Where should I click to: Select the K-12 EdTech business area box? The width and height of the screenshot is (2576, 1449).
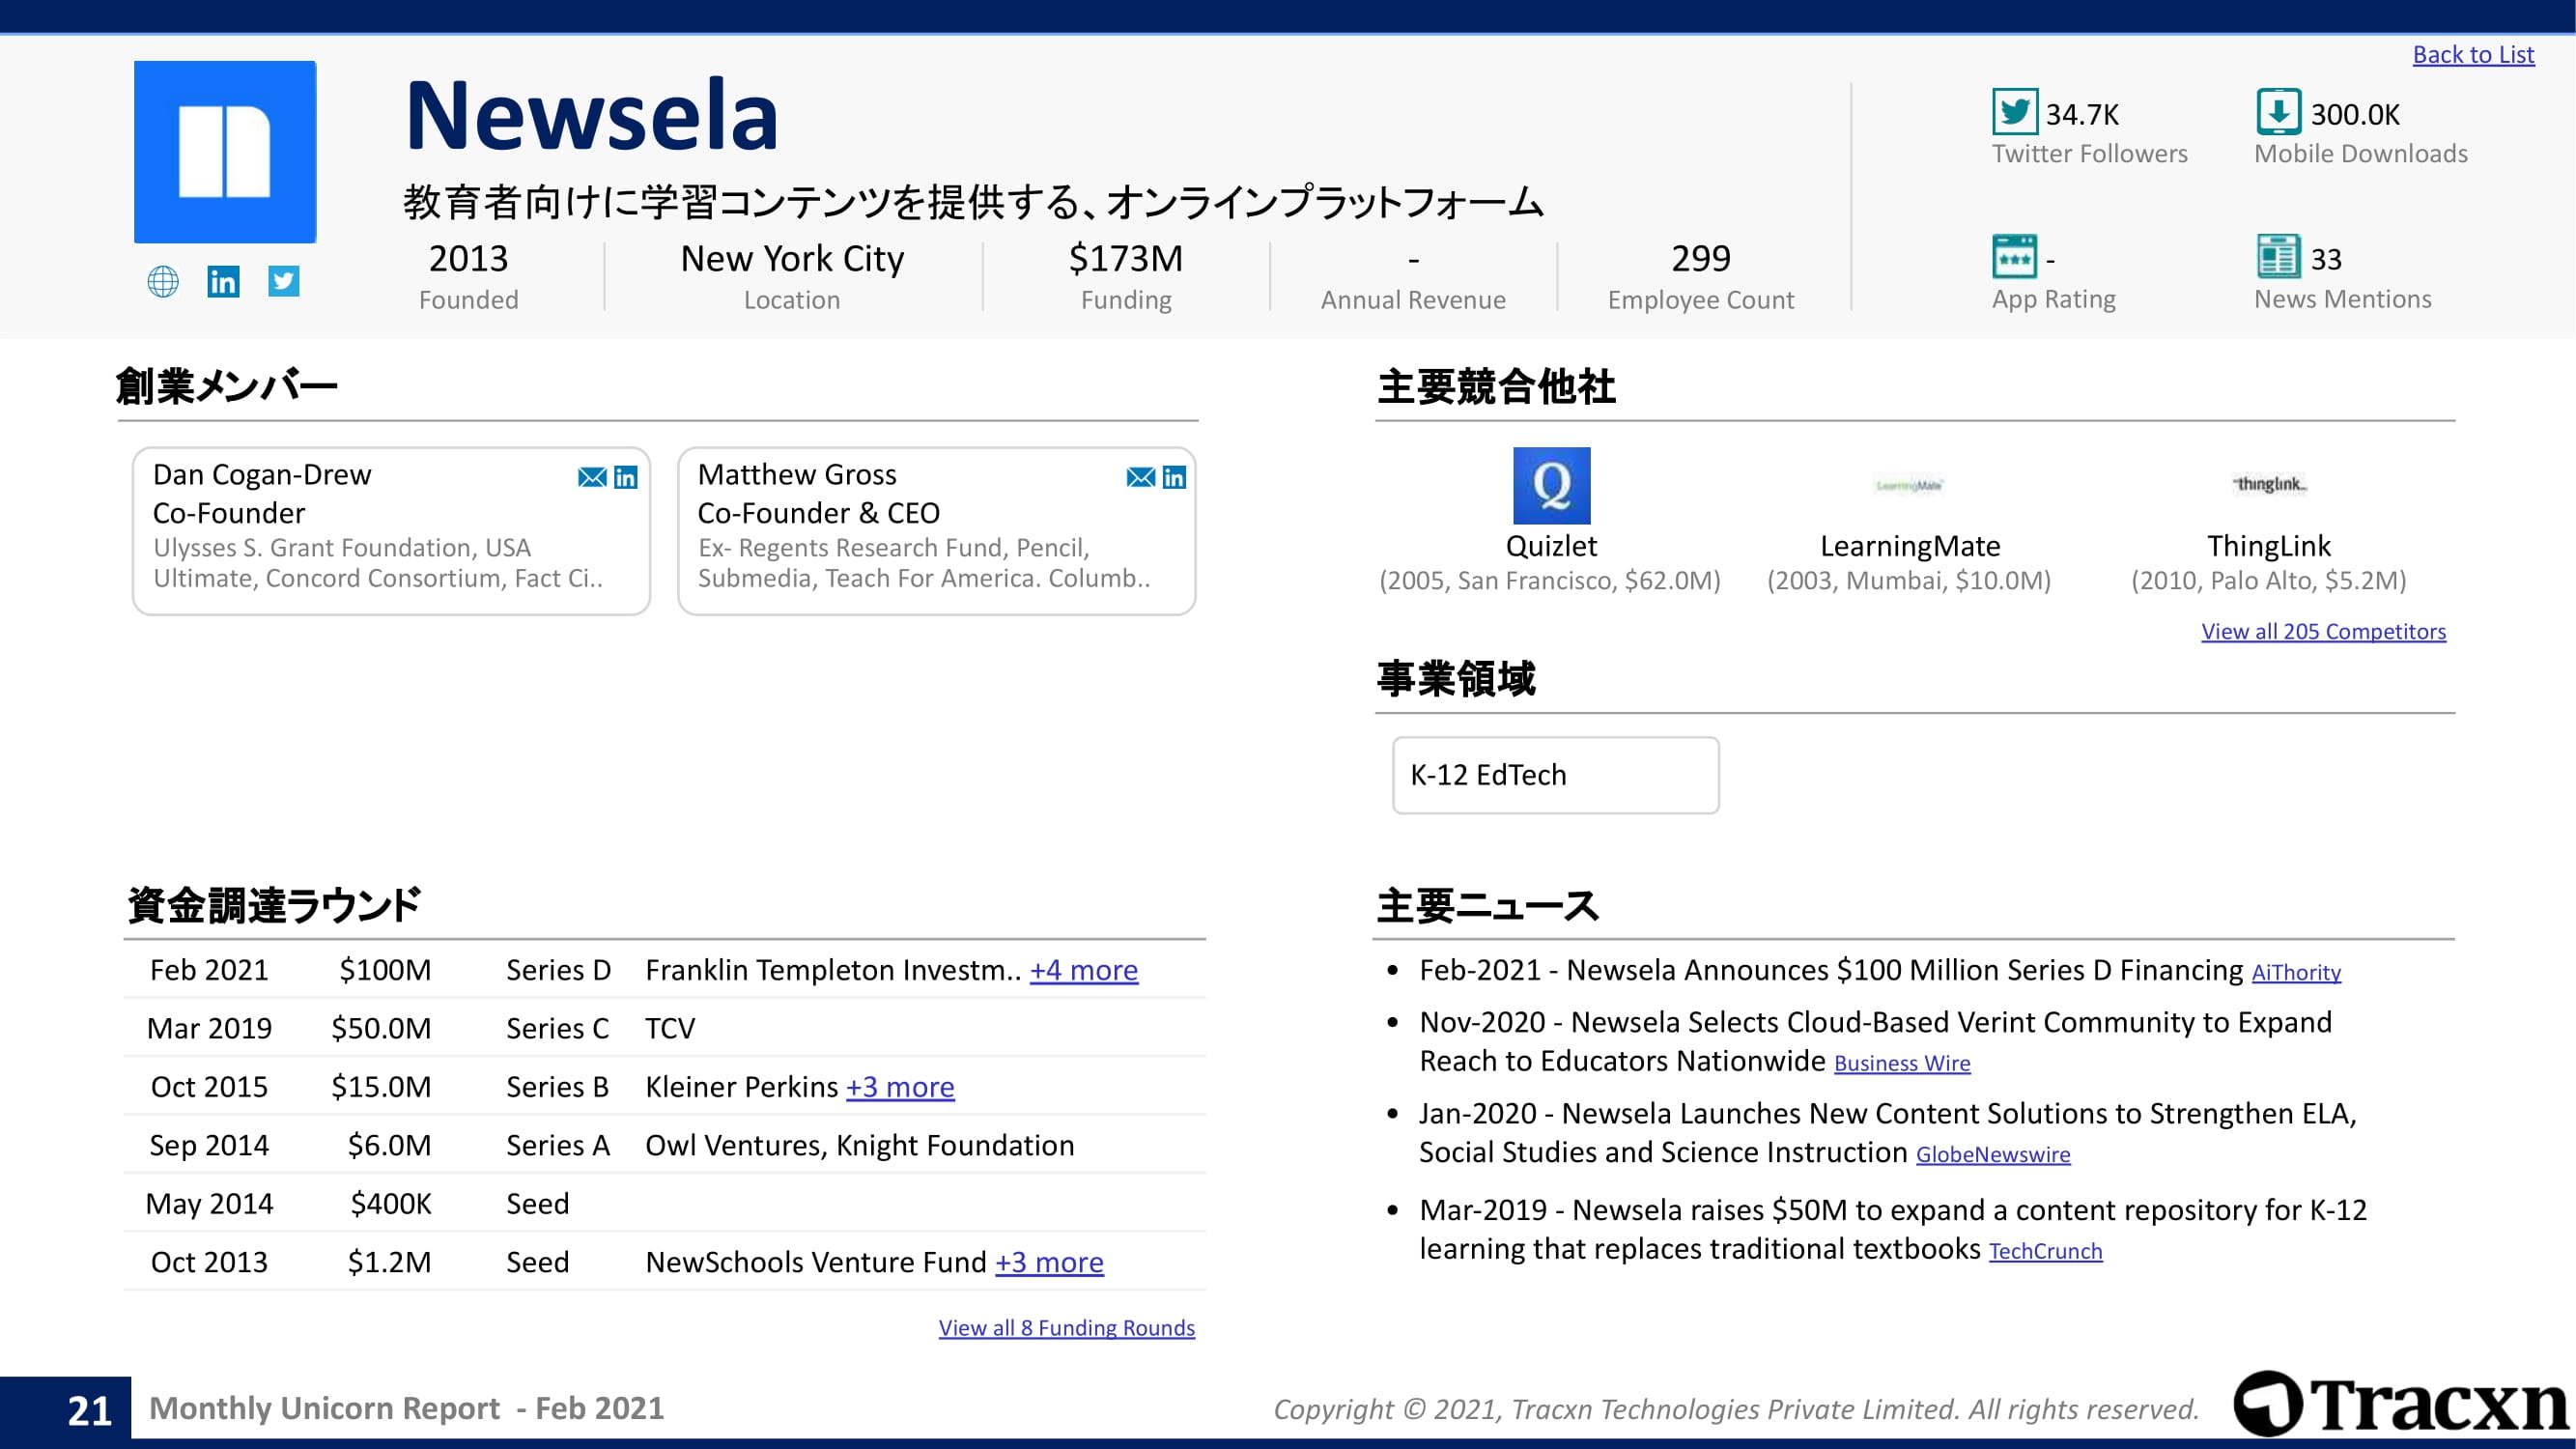coord(1555,775)
